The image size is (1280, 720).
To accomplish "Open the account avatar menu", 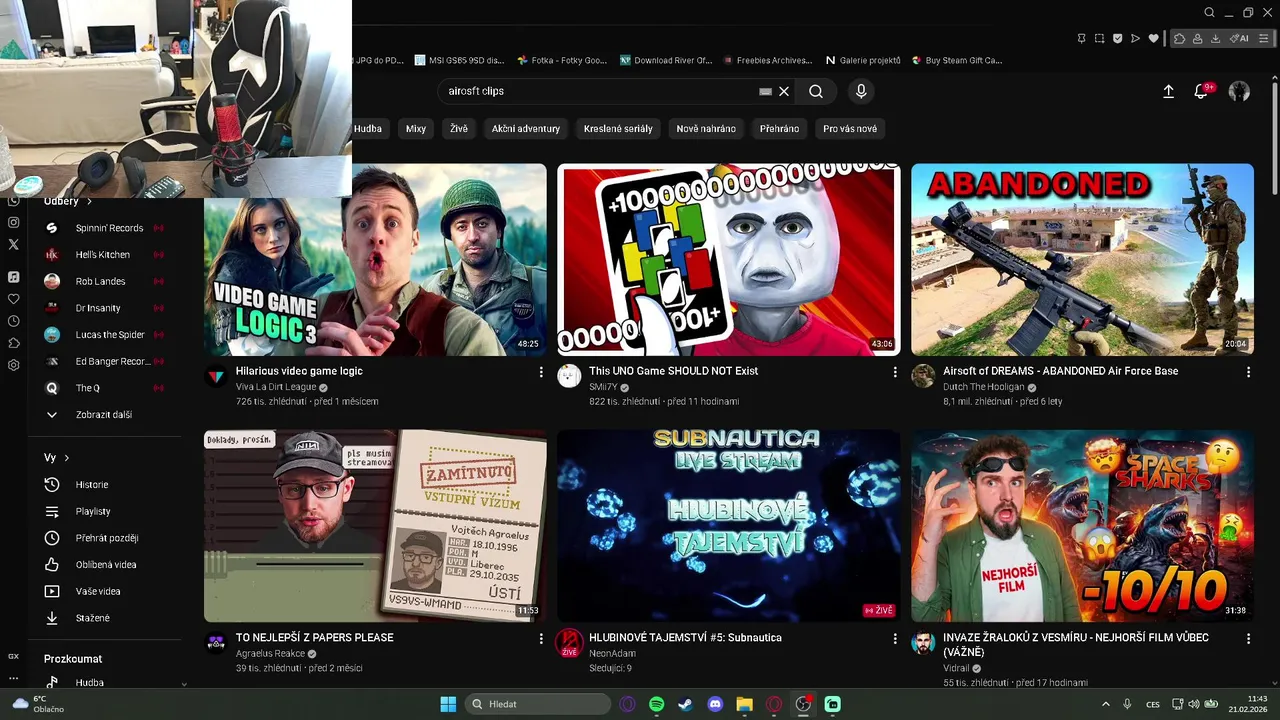I will coord(1239,91).
